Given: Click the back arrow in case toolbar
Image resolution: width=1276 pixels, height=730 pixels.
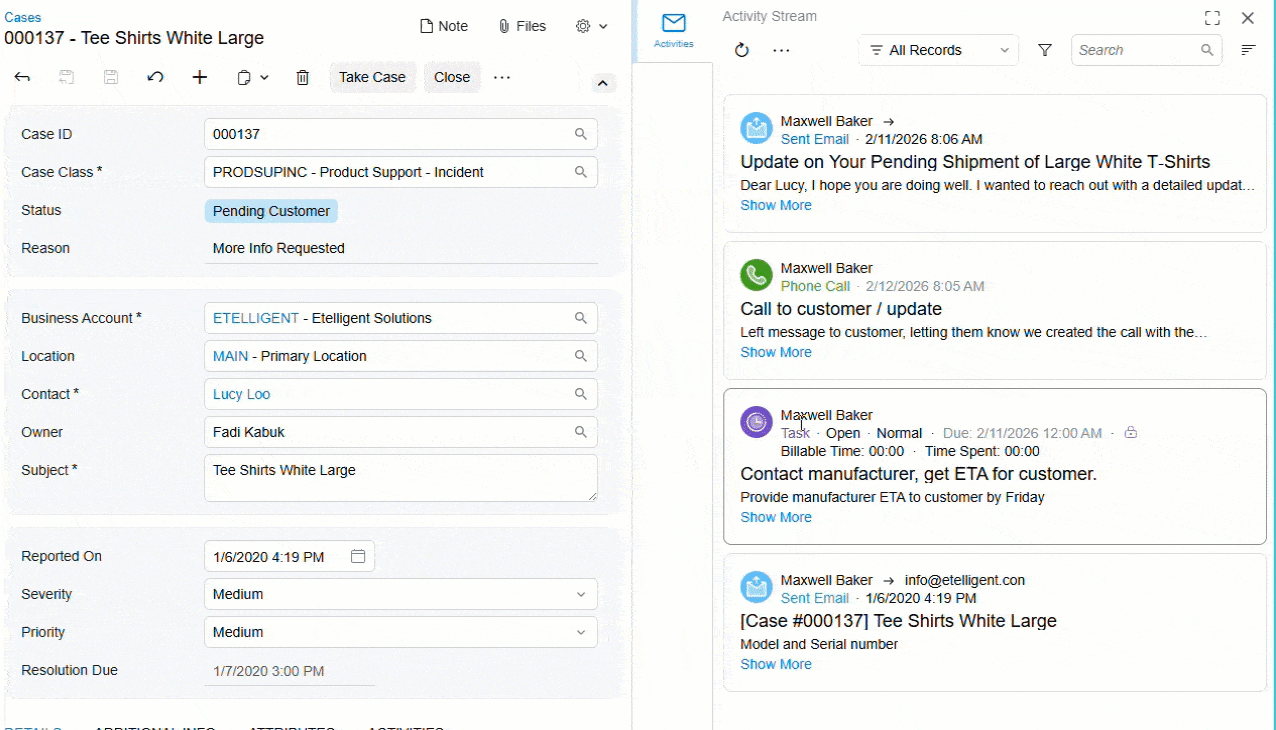Looking at the screenshot, I should 22,77.
